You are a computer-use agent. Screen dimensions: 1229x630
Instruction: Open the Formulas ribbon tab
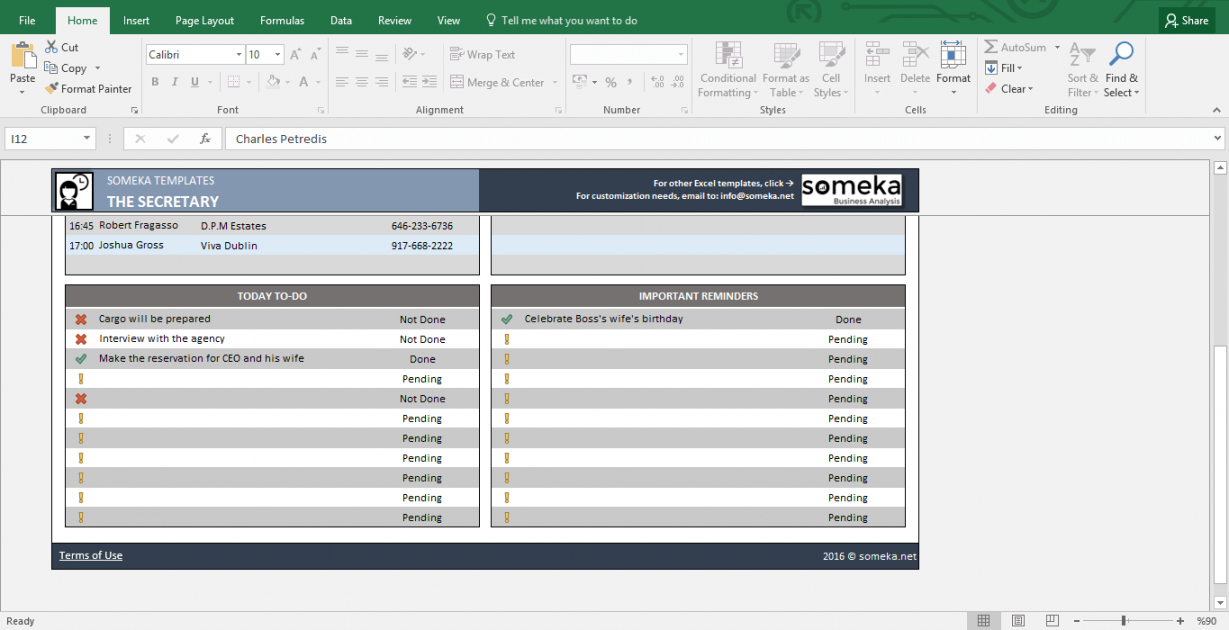[282, 20]
